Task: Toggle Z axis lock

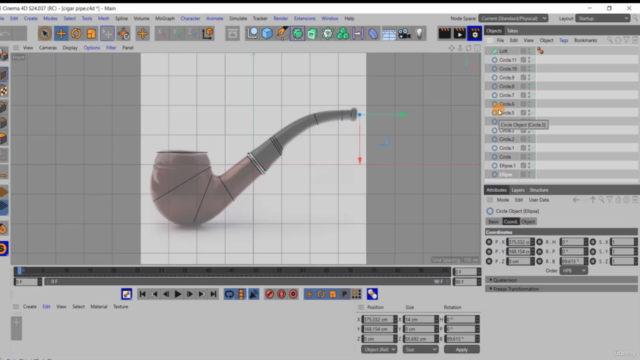Action: 191,33
